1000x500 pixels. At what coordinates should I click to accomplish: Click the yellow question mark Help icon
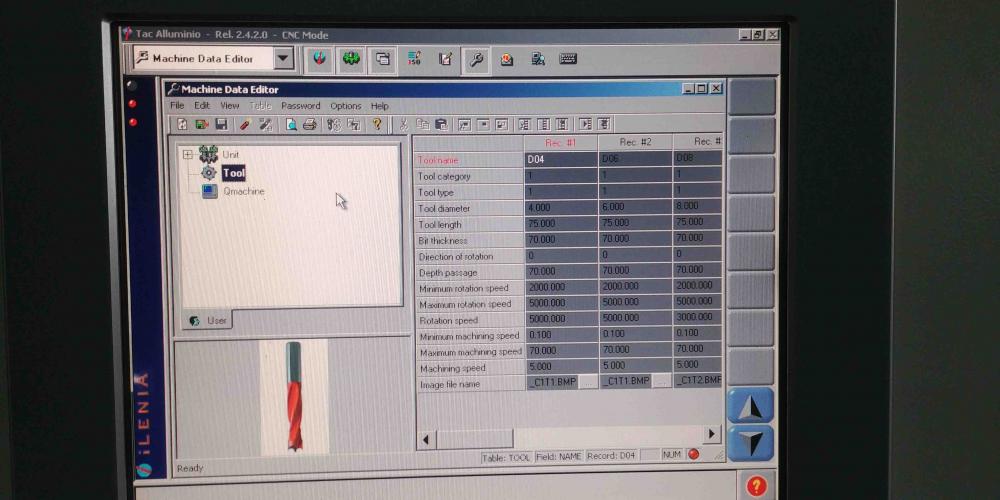377,125
